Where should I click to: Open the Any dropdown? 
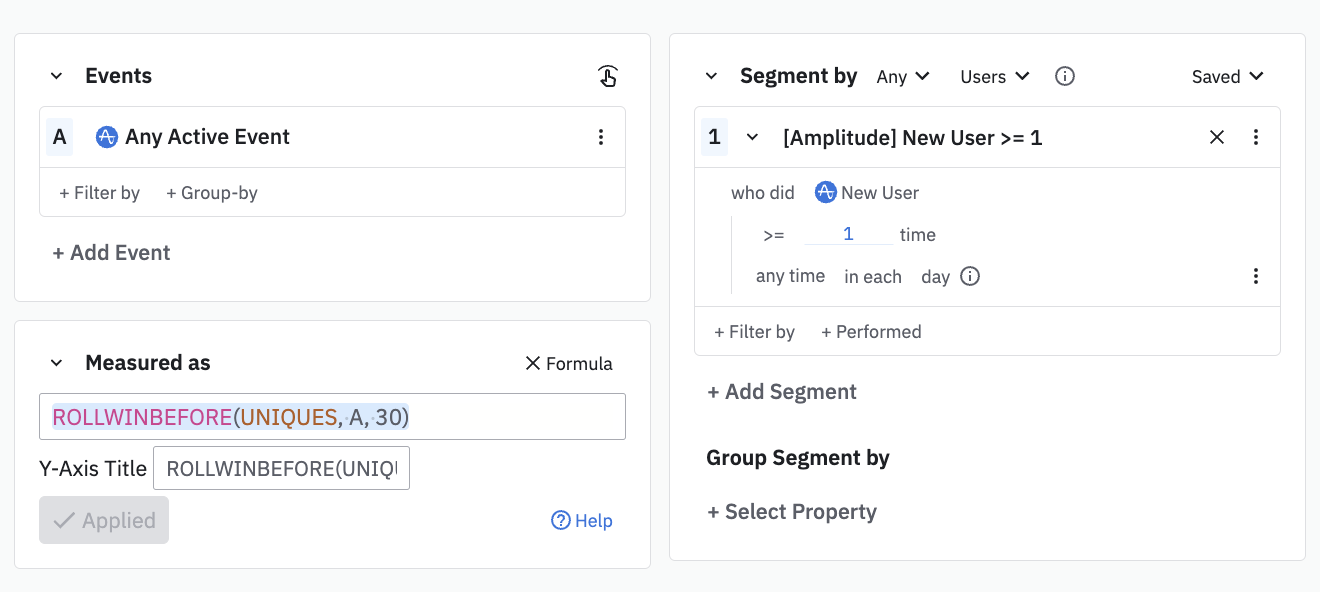[903, 76]
